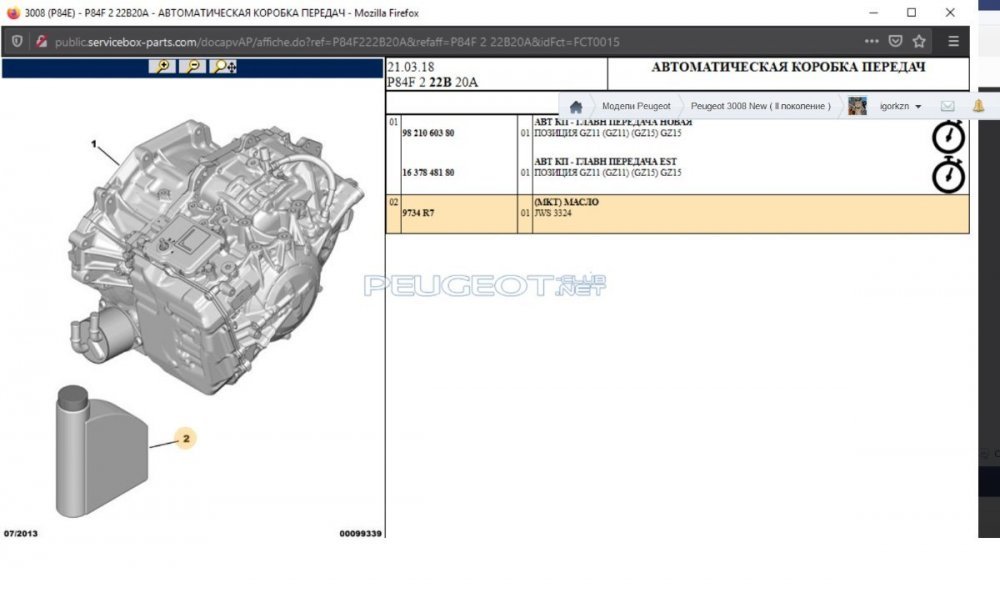Image resolution: width=1000 pixels, height=598 pixels.
Task: Click the stopwatch icon for part 98 210 603 80
Action: coord(948,136)
